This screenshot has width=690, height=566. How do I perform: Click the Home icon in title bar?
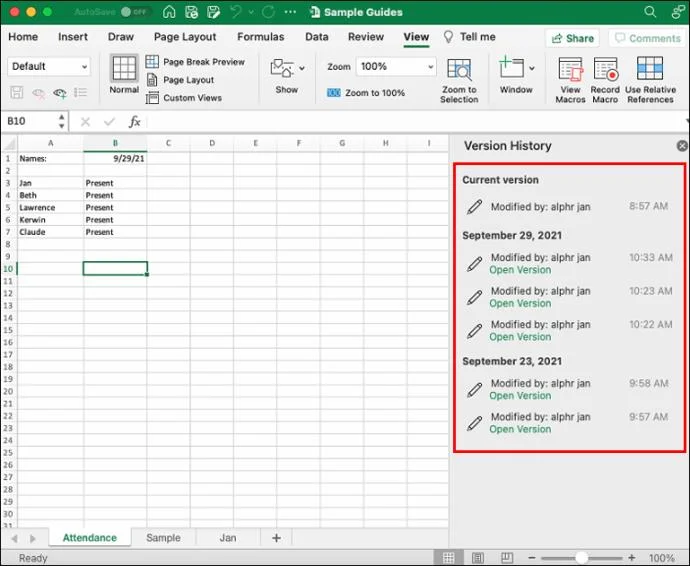tap(169, 12)
